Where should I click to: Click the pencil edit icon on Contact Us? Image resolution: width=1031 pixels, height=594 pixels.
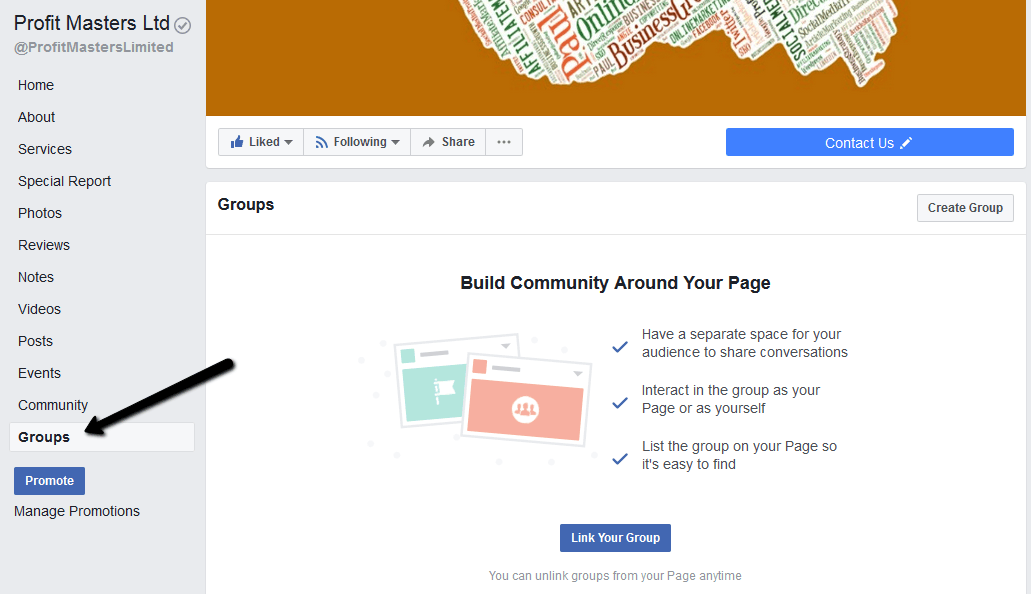pos(906,143)
